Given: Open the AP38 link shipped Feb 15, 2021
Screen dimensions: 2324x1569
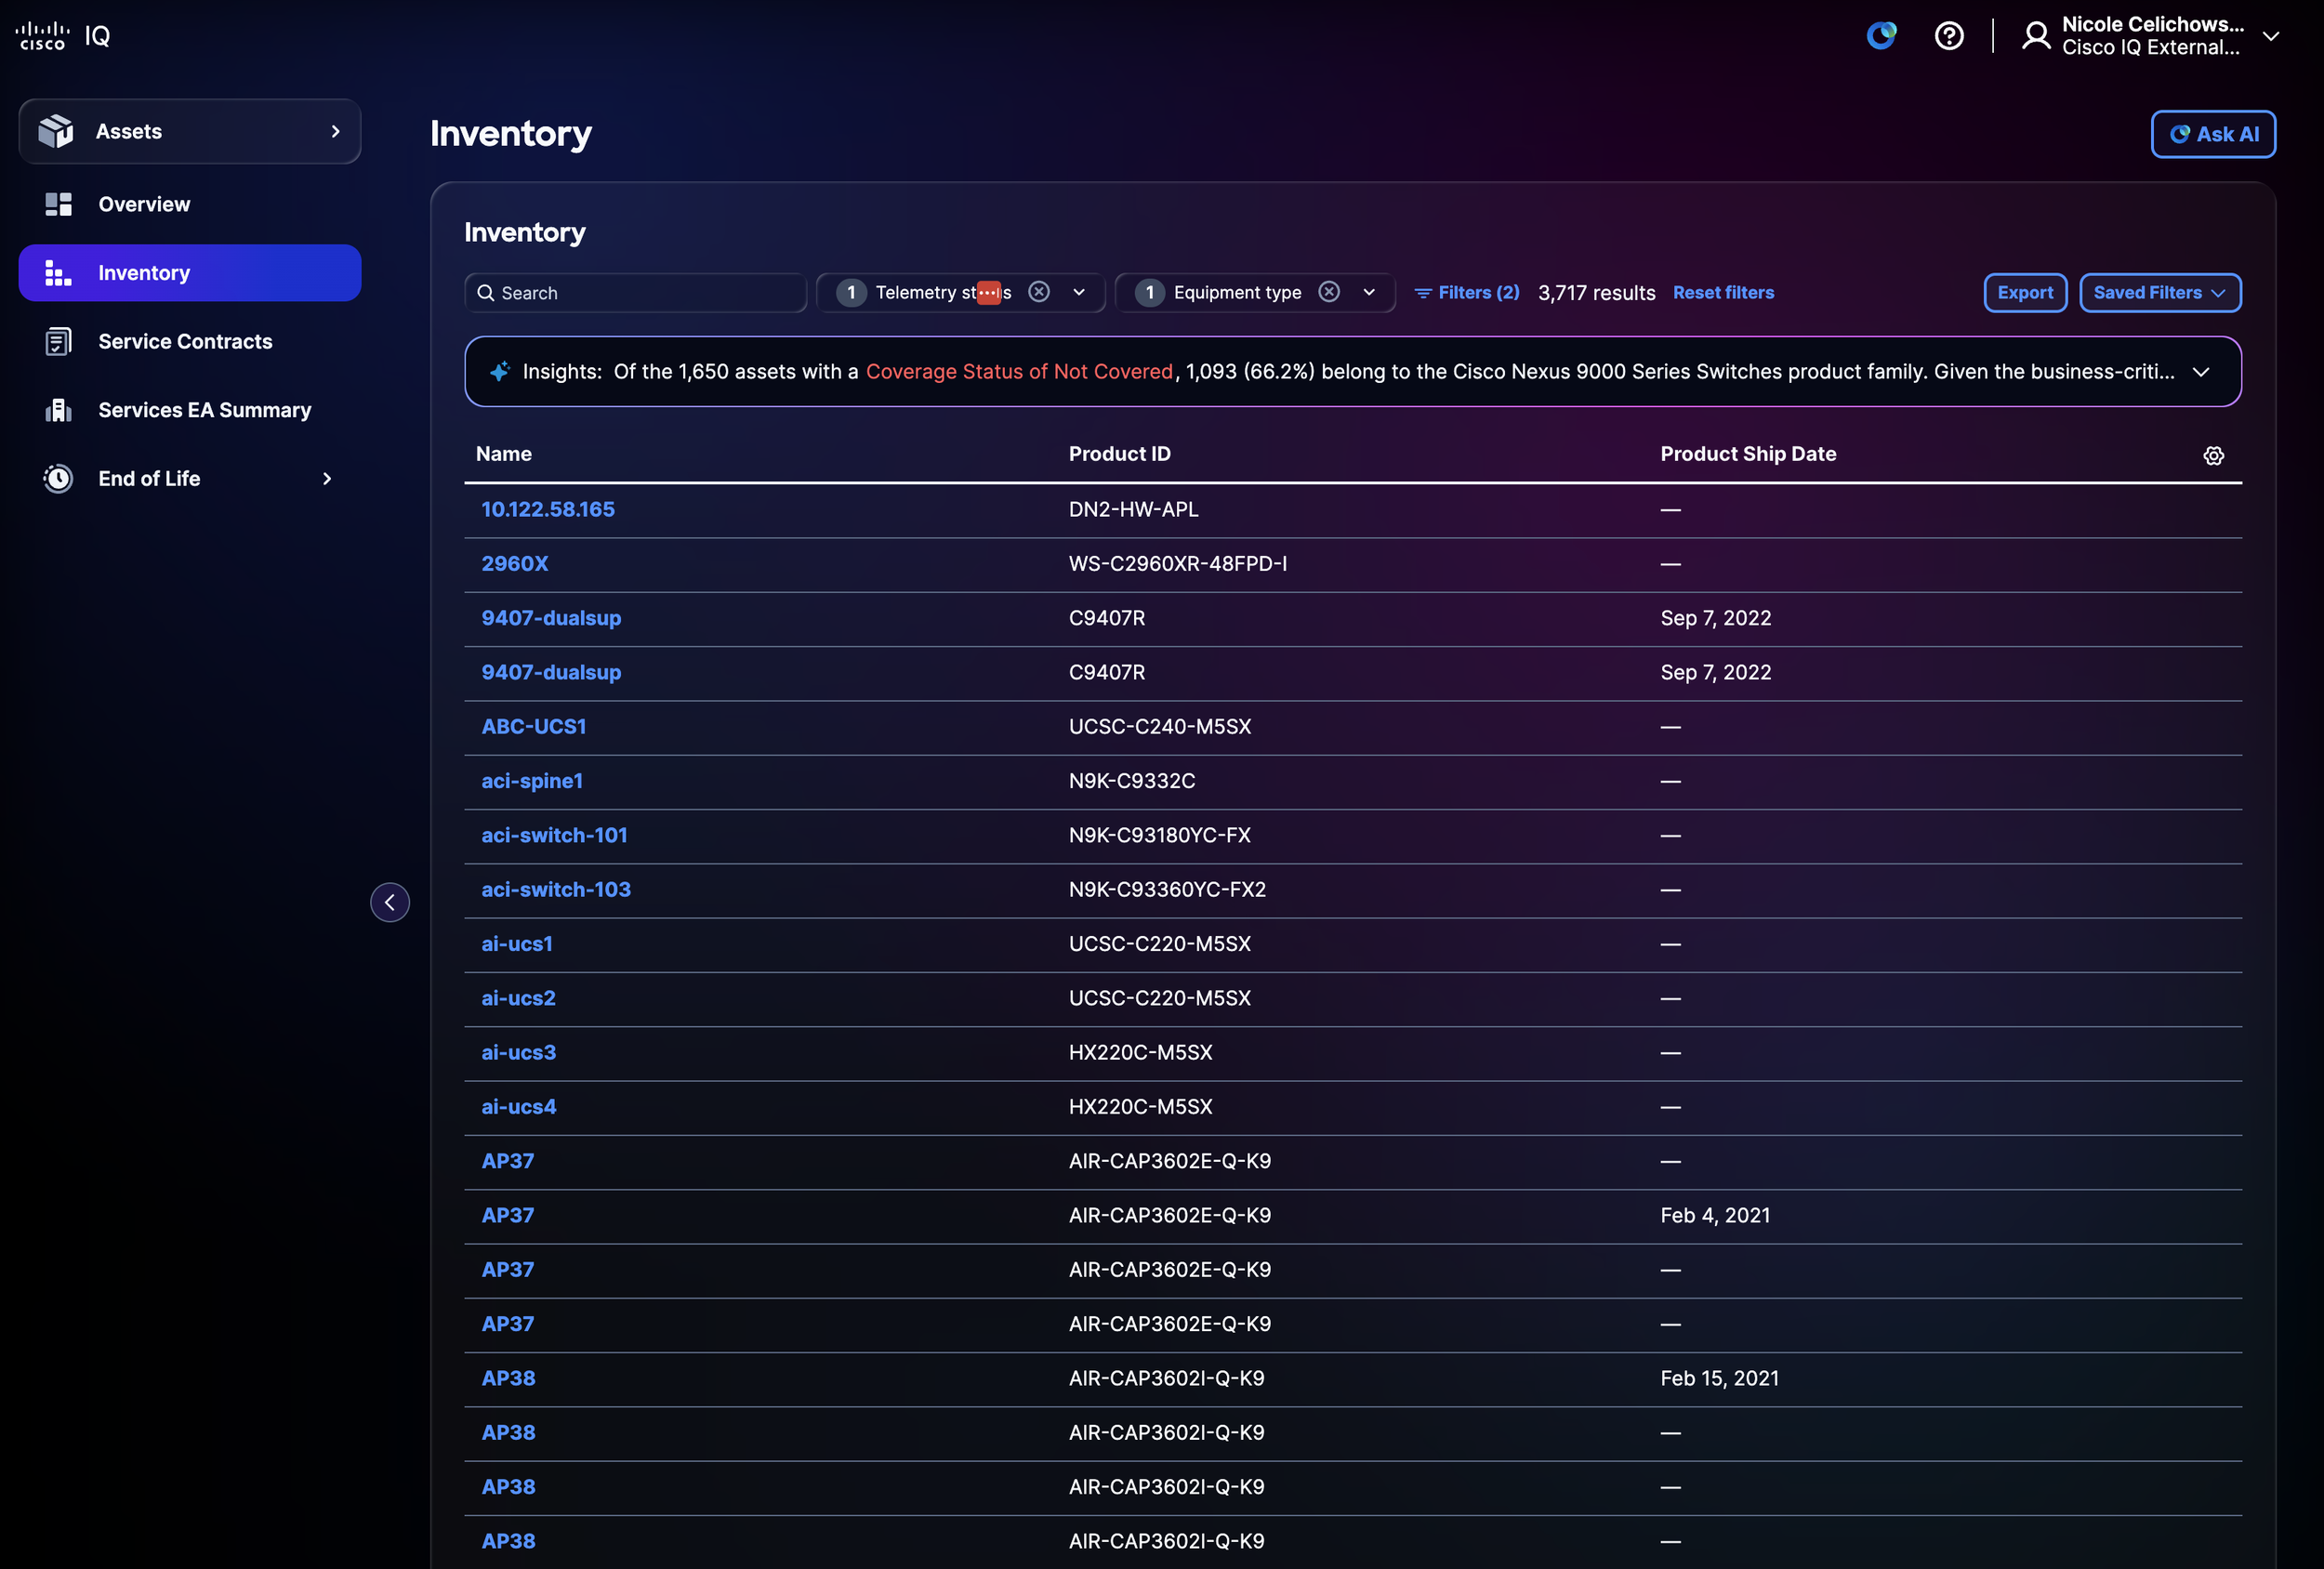Looking at the screenshot, I should 508,1378.
